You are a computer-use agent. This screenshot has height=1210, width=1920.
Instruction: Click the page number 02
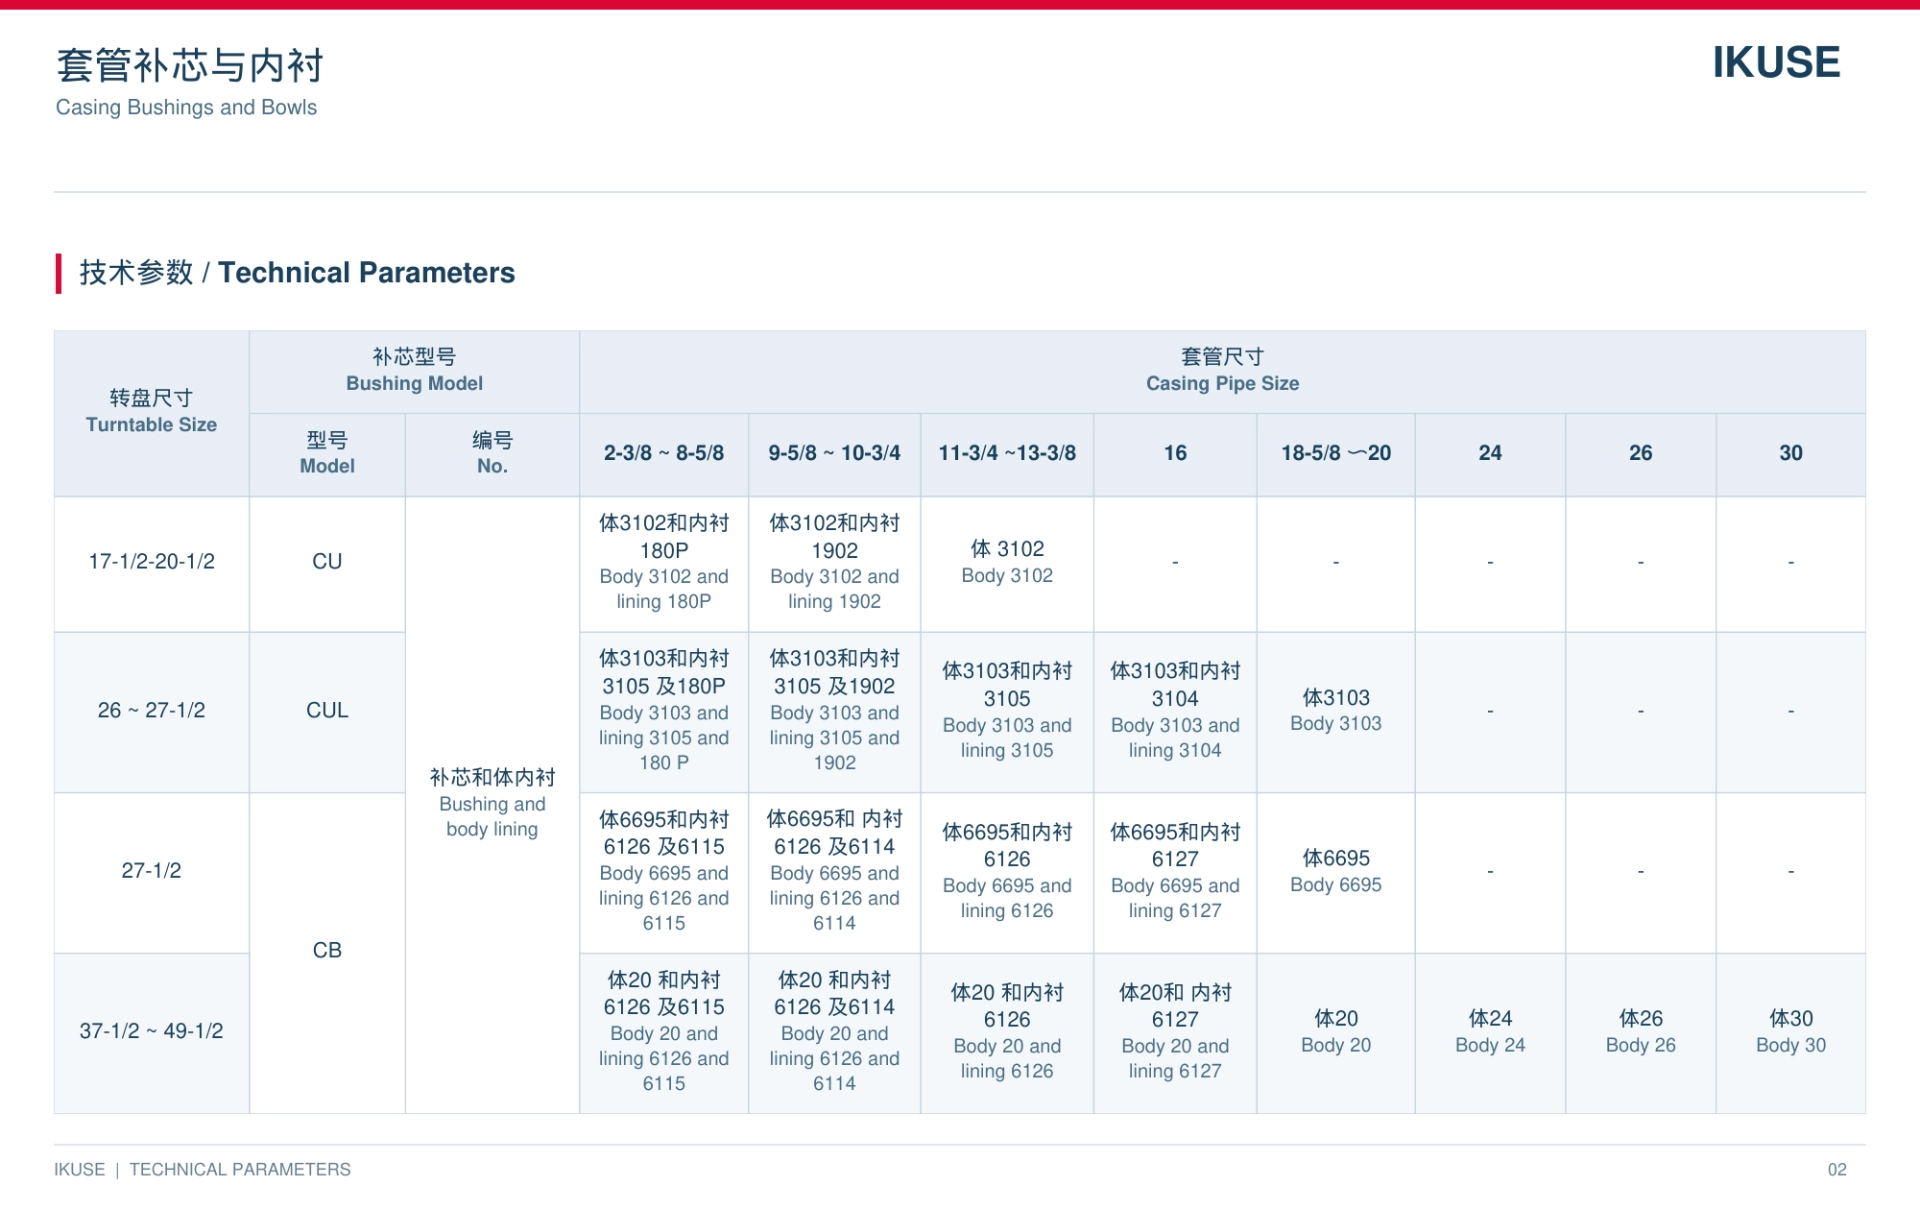[1837, 1169]
